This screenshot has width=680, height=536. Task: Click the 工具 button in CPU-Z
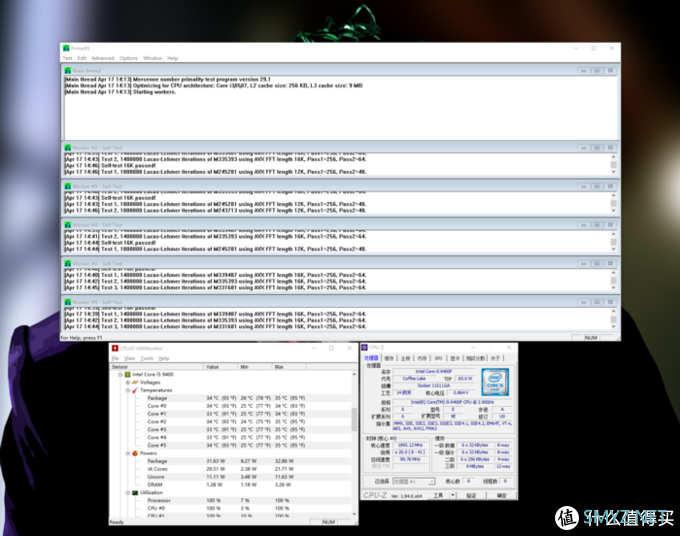click(438, 495)
